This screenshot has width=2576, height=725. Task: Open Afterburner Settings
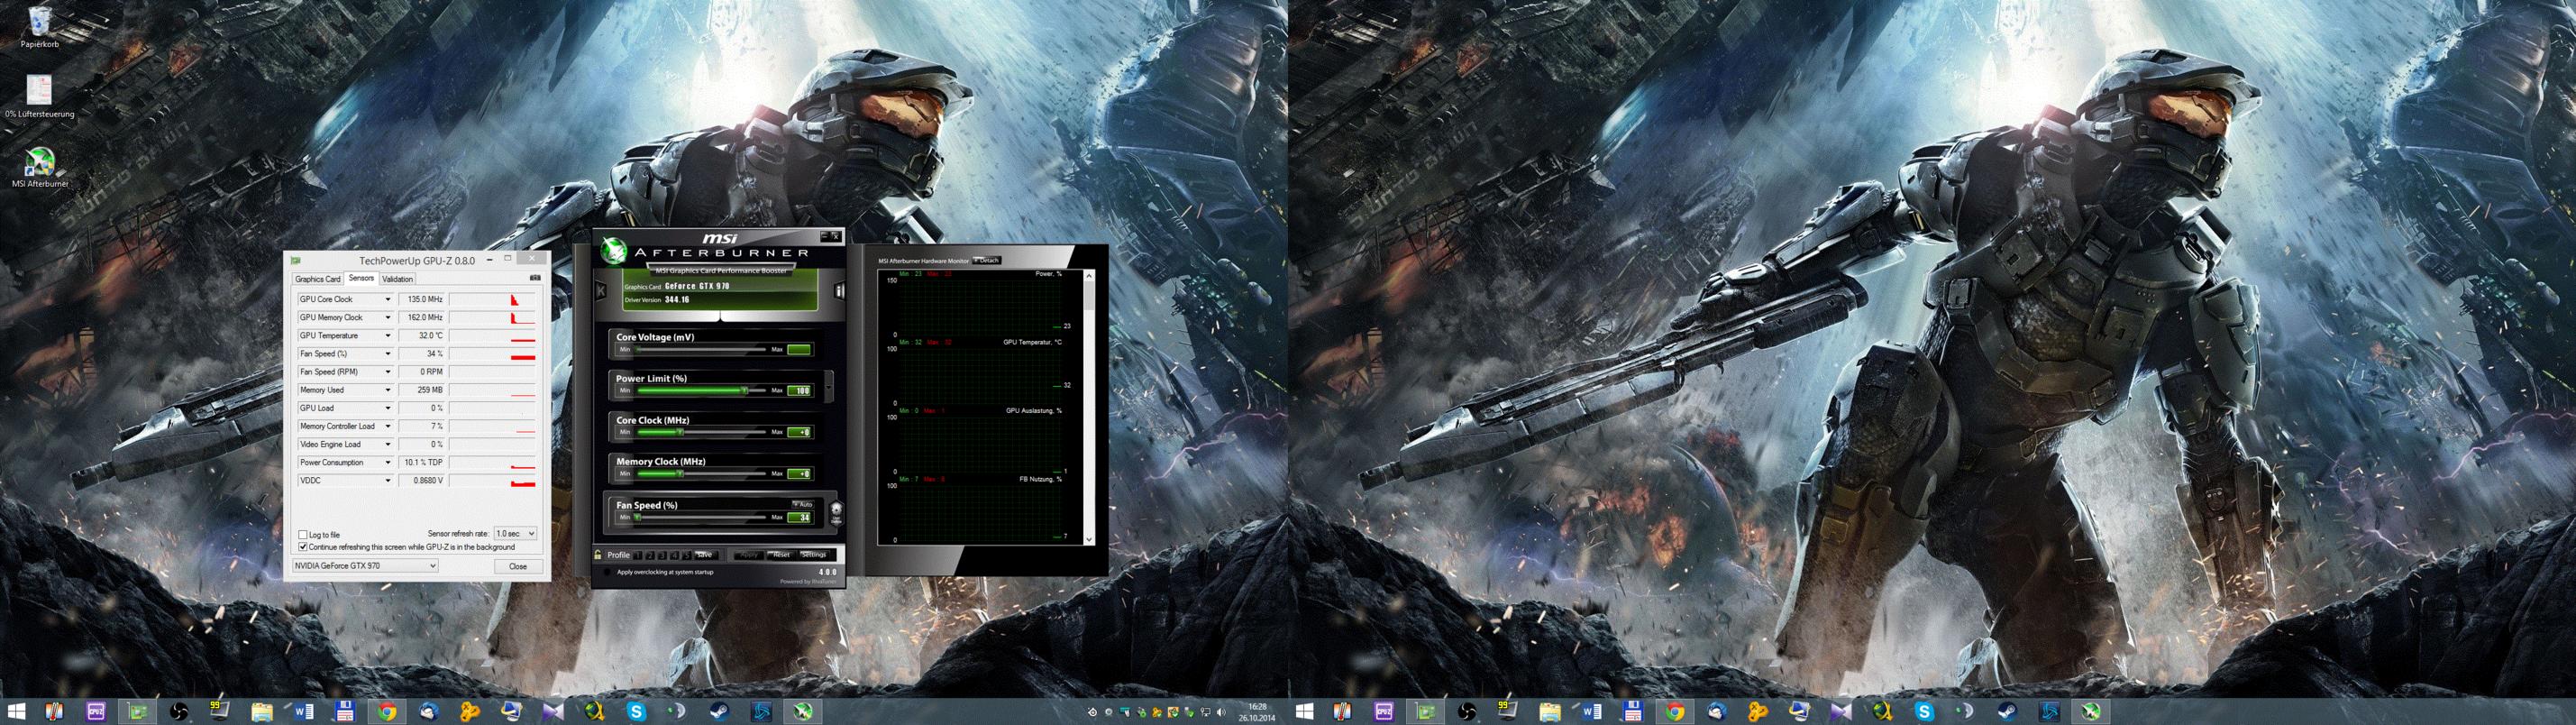813,555
